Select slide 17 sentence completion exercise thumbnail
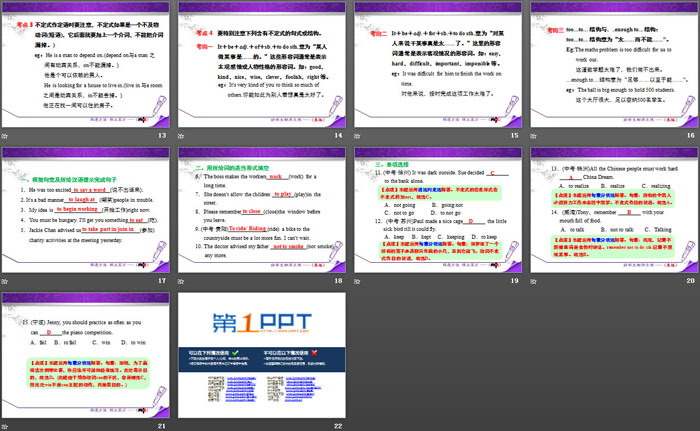 pos(85,210)
